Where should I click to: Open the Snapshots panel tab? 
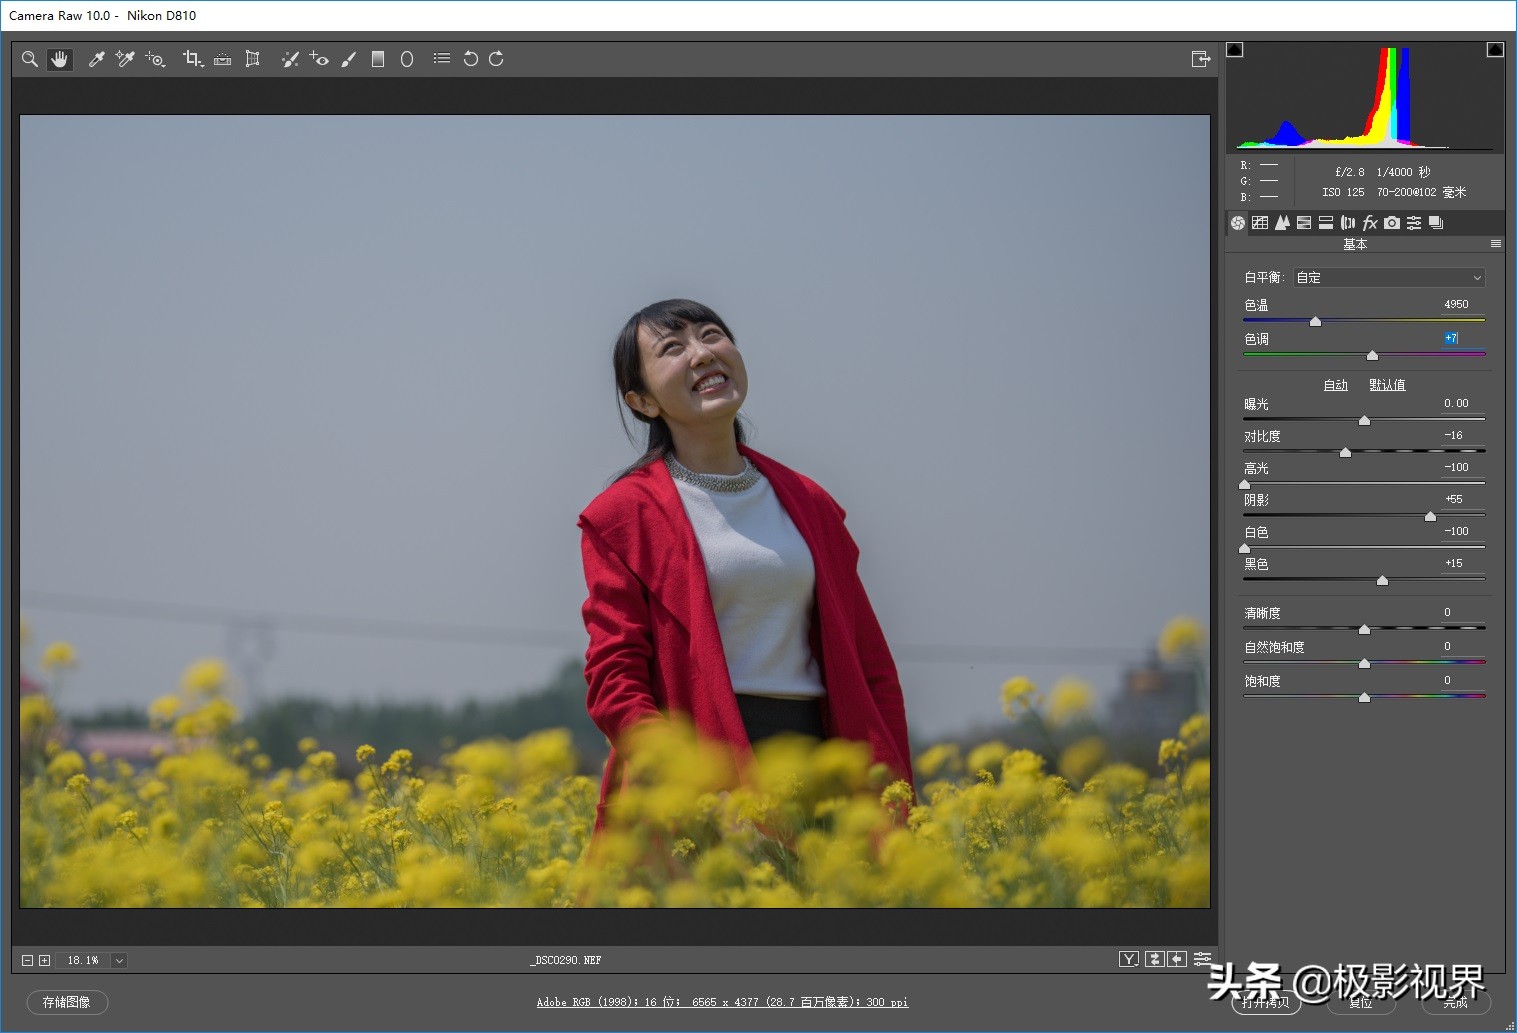click(x=1436, y=223)
